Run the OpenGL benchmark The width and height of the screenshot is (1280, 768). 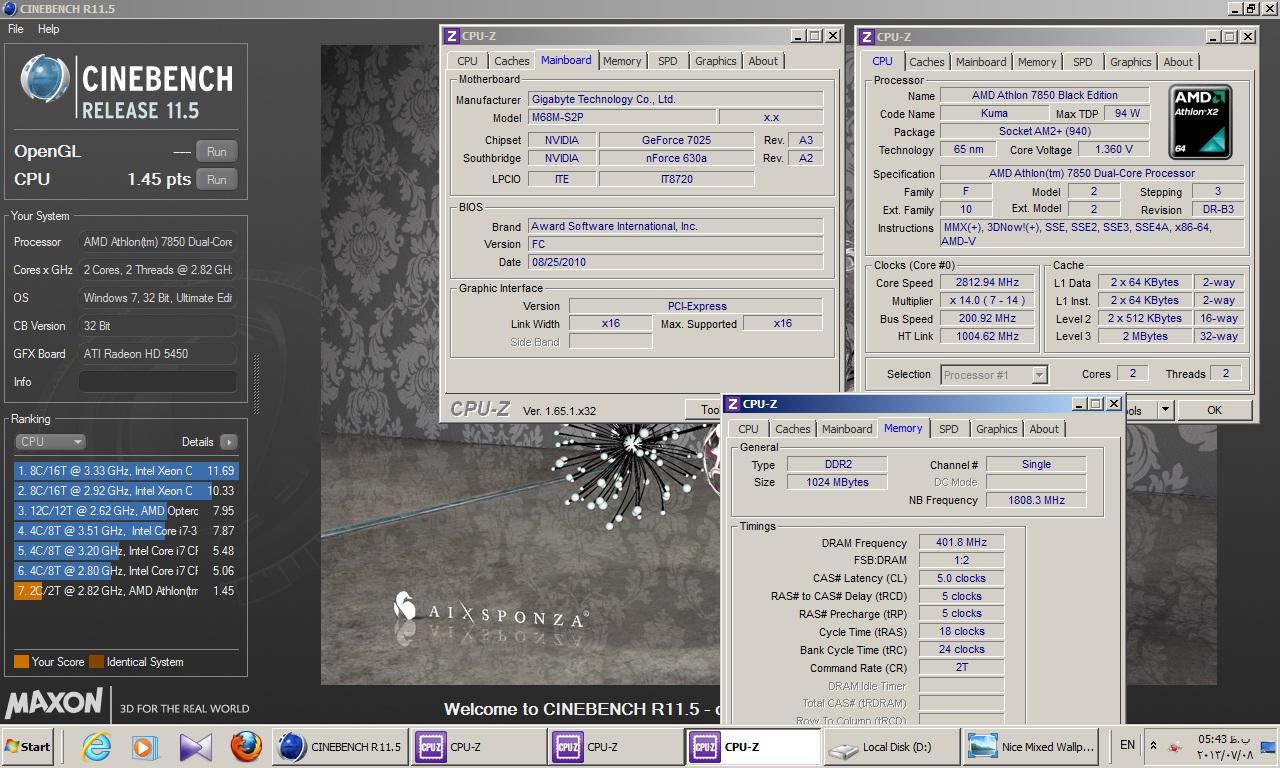pos(217,152)
